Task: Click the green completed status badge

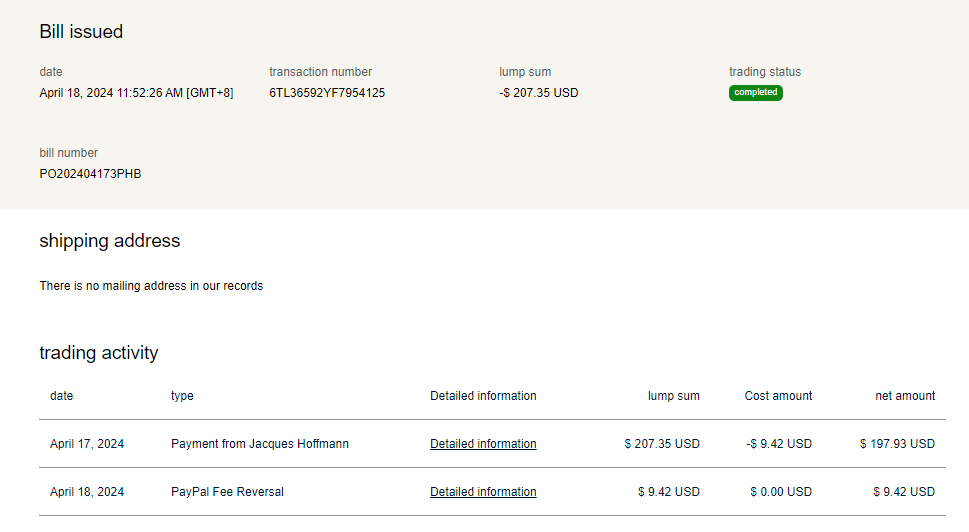Action: 755,93
